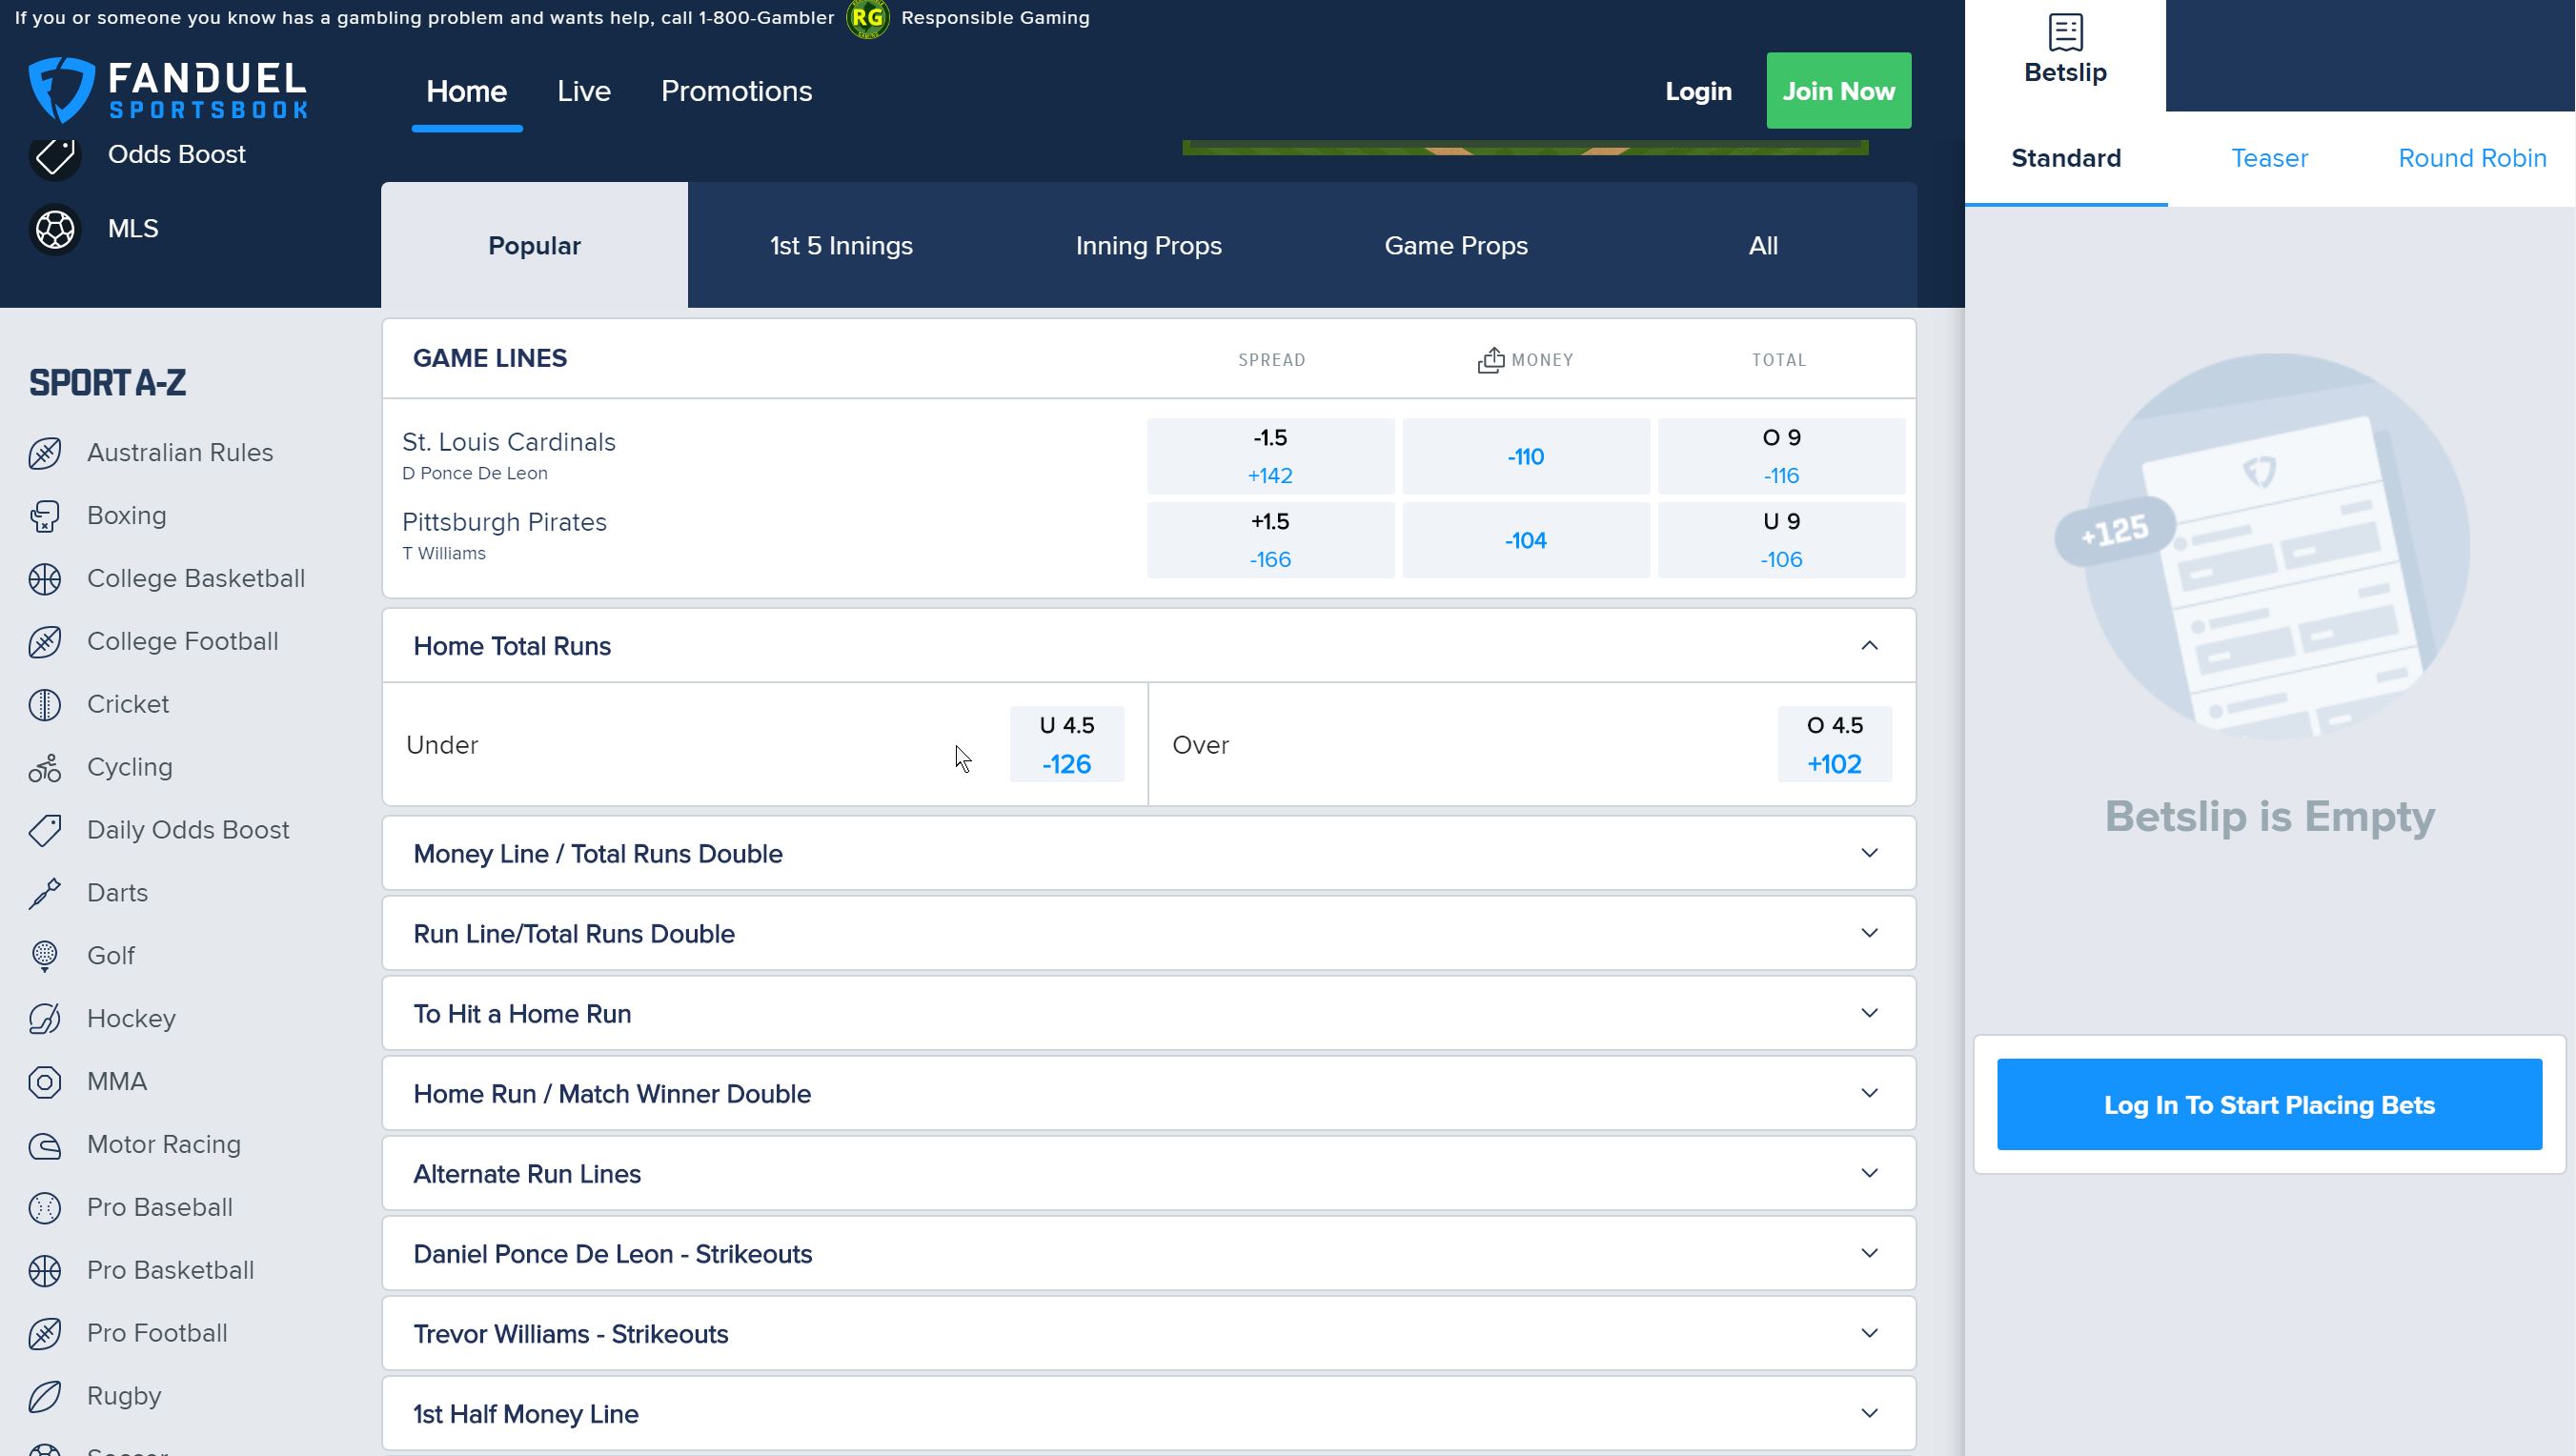Click the MLS soccer ball icon
The image size is (2576, 1456).
[55, 229]
